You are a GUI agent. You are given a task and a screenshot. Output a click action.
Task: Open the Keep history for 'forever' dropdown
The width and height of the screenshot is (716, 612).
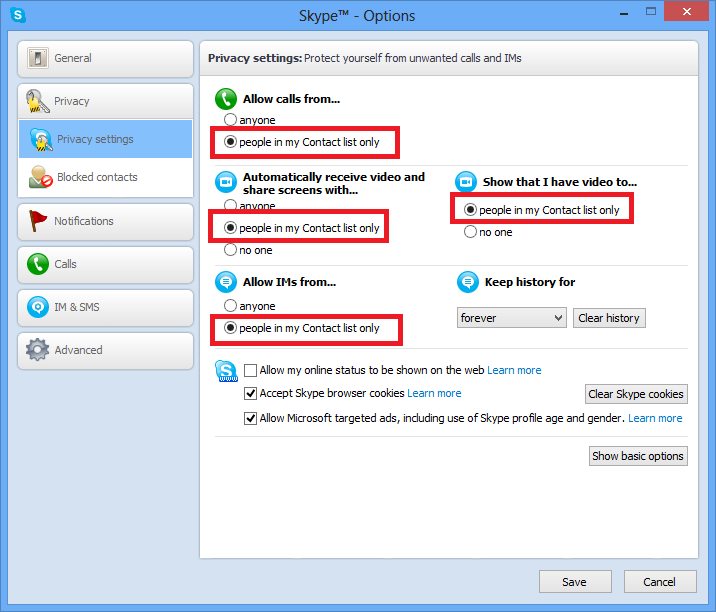[x=511, y=318]
